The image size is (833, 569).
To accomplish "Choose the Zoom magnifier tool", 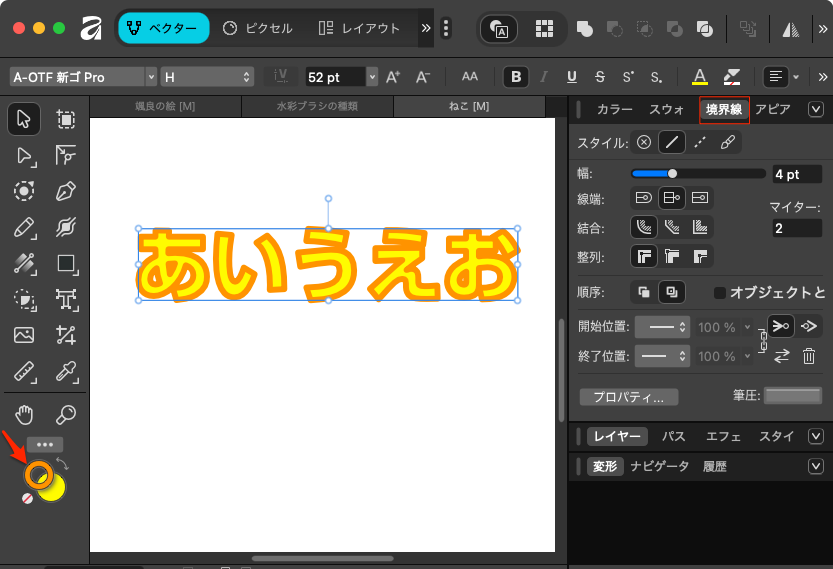I will coord(66,414).
